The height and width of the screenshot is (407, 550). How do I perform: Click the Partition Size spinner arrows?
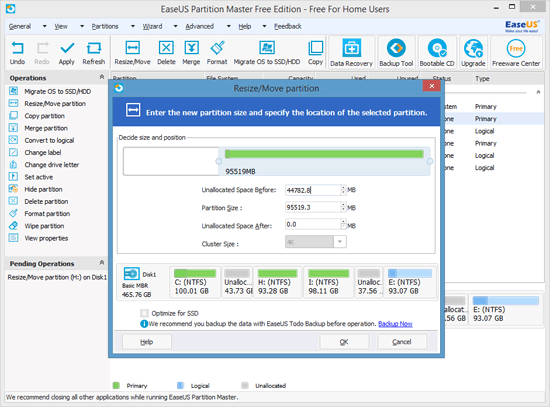coord(344,207)
